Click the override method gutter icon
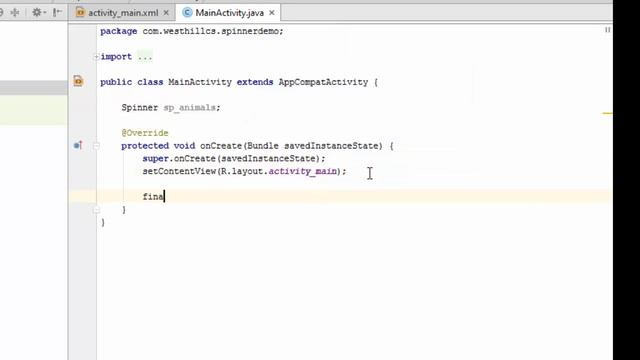This screenshot has height=360, width=640. tap(78, 145)
